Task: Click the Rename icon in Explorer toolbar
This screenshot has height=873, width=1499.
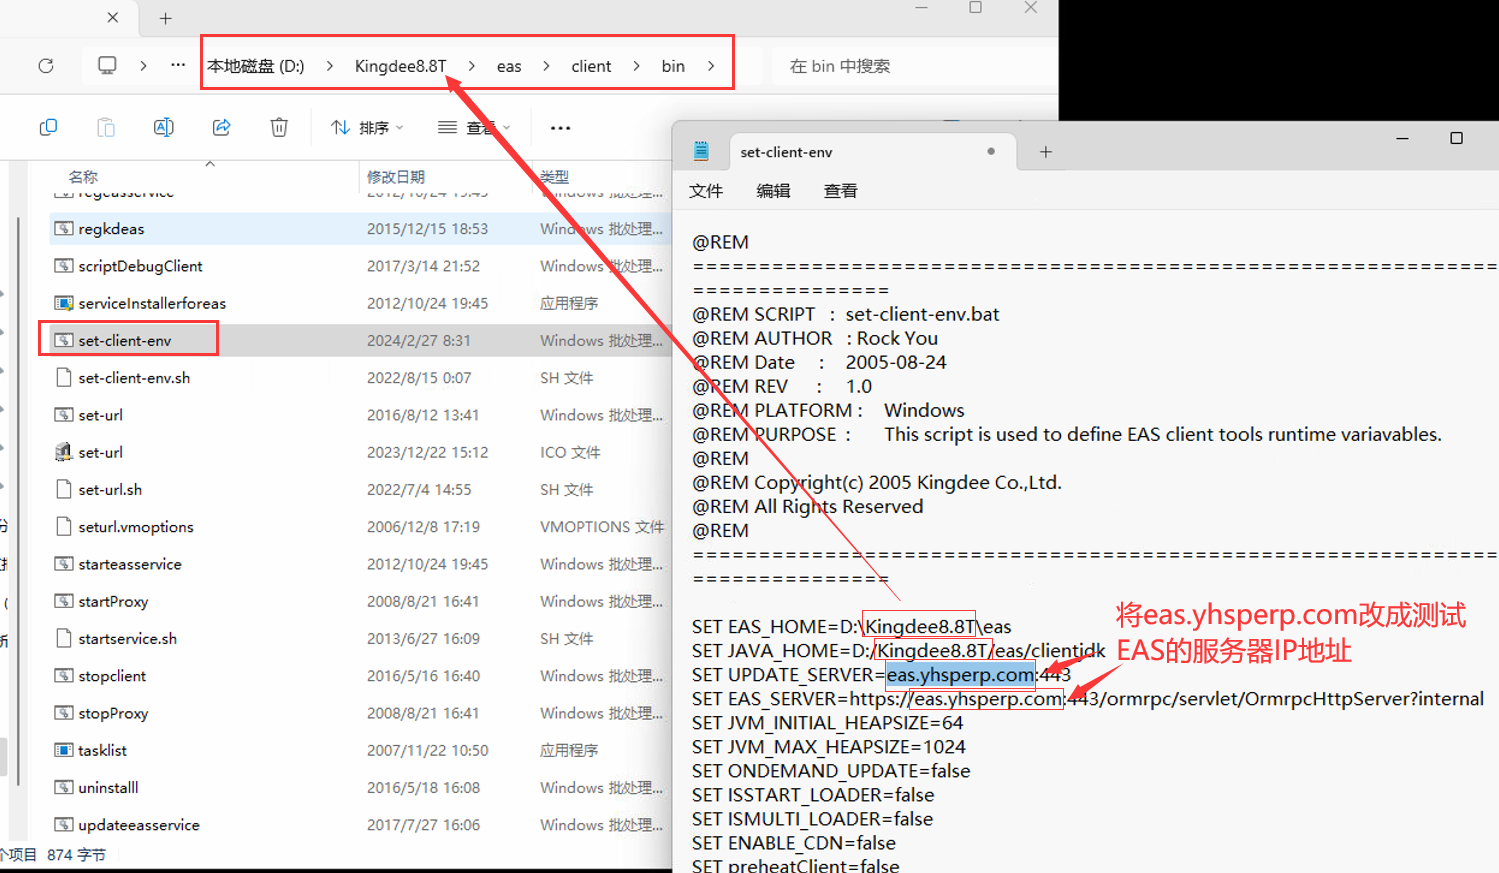Action: click(x=163, y=127)
